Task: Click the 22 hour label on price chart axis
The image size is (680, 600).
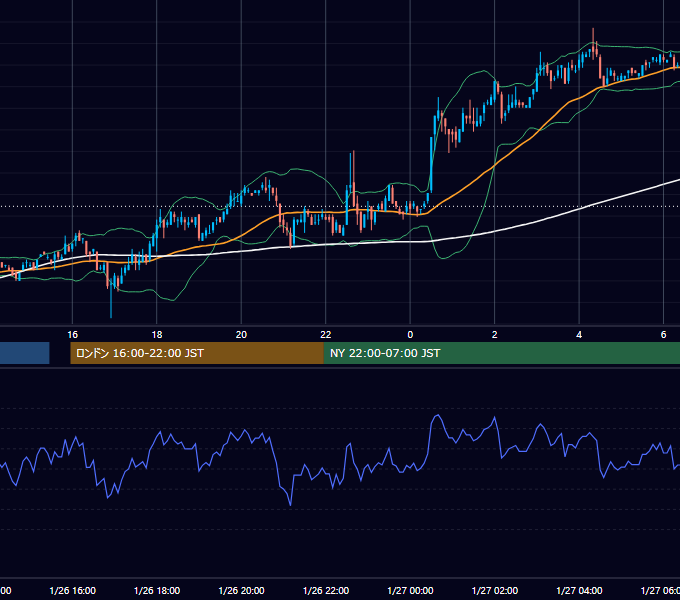Action: [326, 335]
